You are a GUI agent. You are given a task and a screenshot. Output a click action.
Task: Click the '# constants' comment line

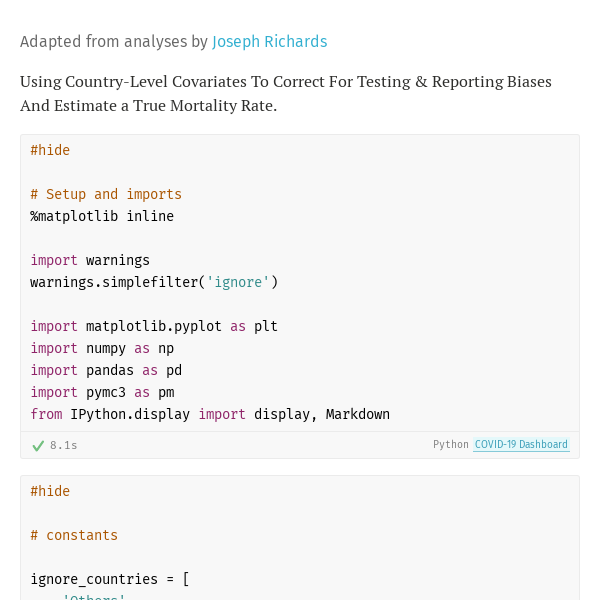coord(74,535)
